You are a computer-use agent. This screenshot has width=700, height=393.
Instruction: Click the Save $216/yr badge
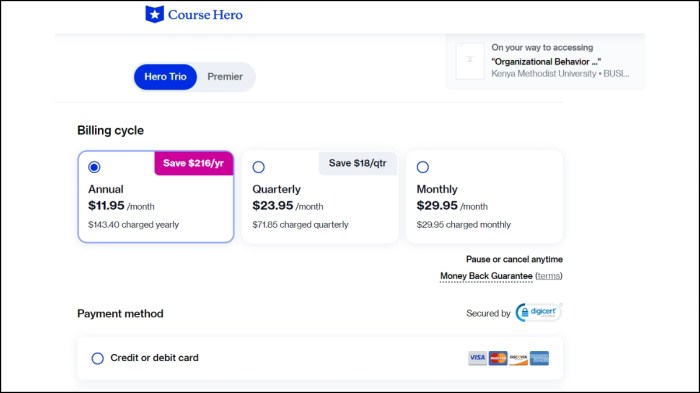point(194,163)
